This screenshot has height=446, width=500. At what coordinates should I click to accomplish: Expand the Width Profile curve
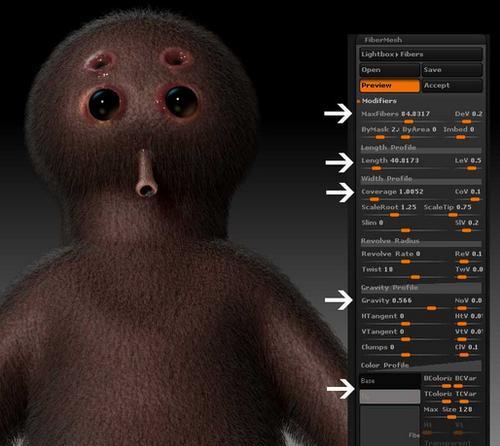pyautogui.click(x=421, y=179)
